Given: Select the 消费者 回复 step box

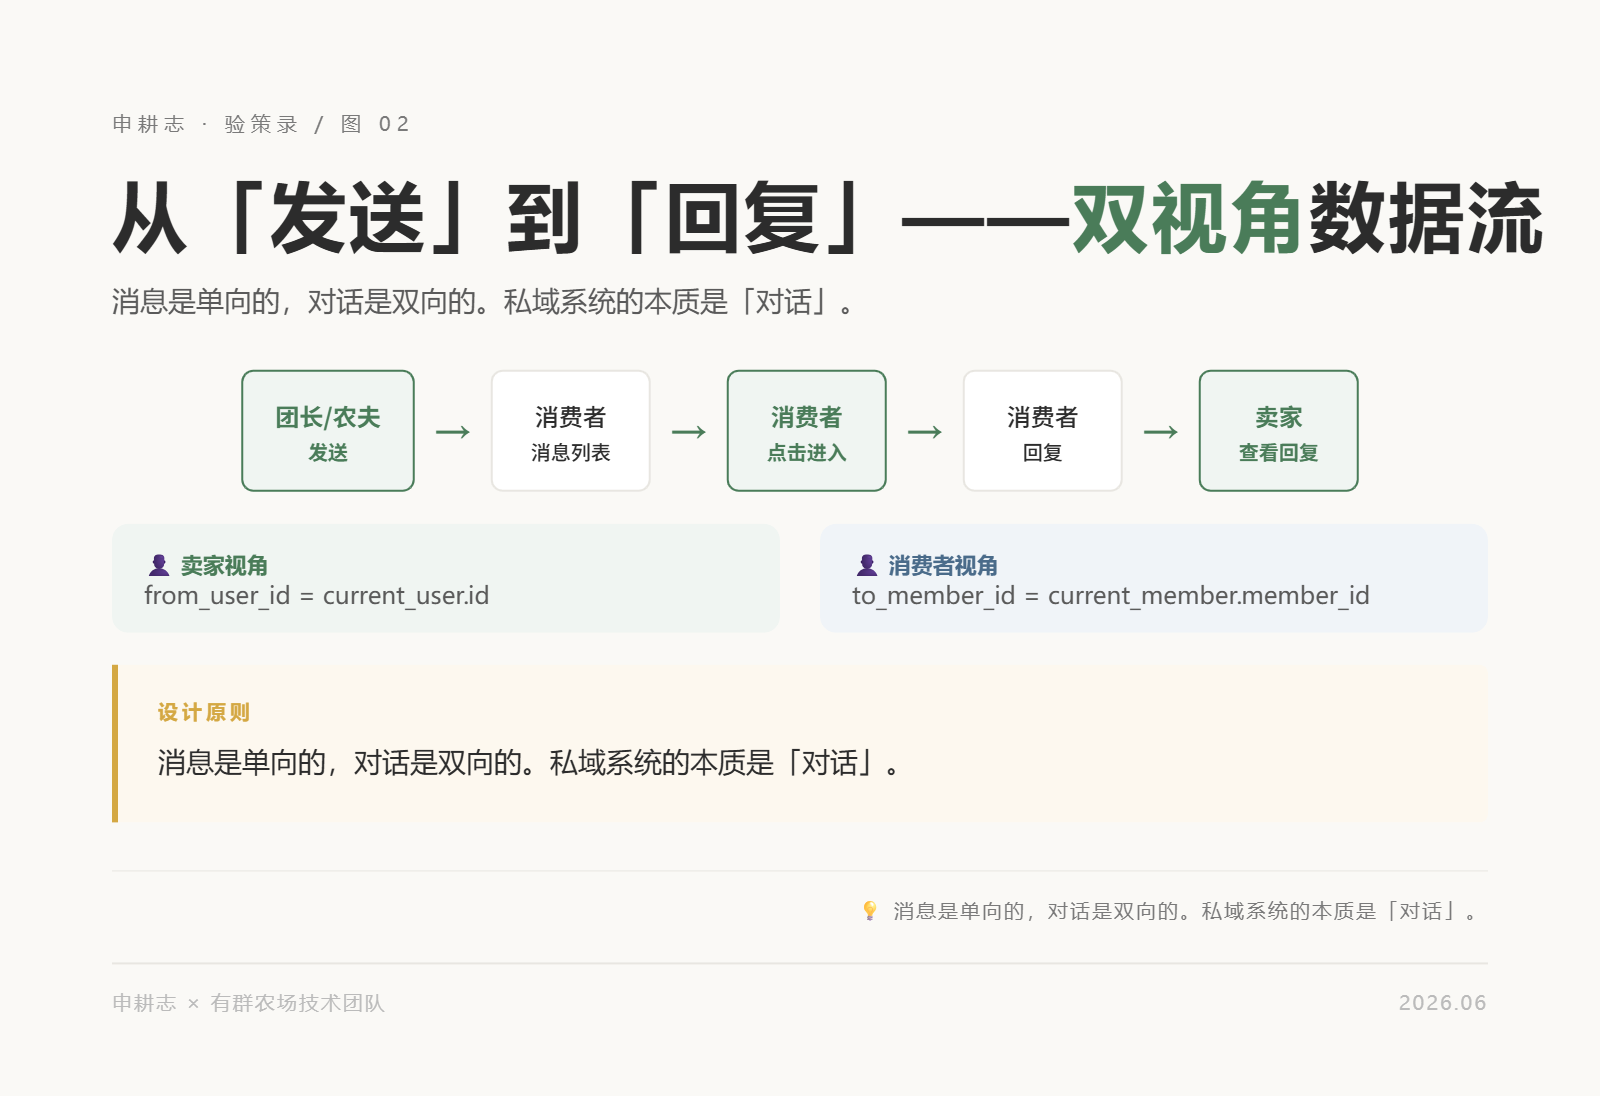Looking at the screenshot, I should (x=1043, y=431).
